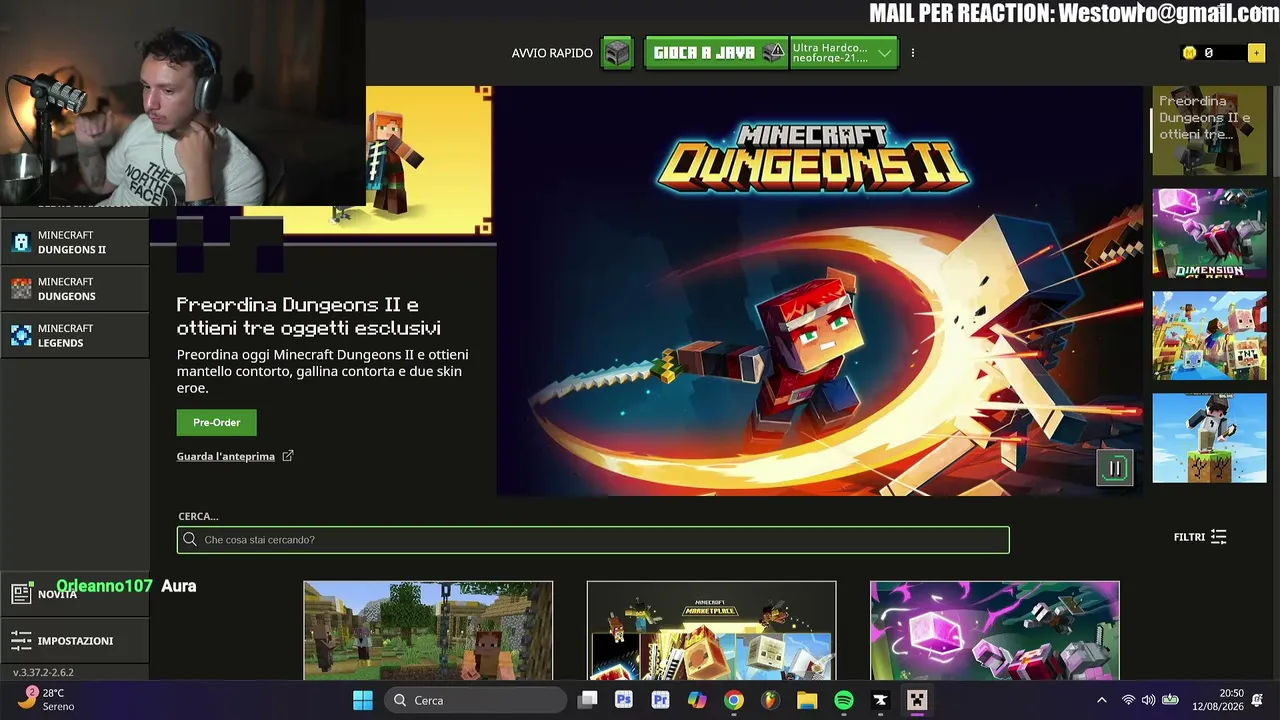Open Impostazioni in the sidebar
This screenshot has height=720, width=1280.
pyautogui.click(x=75, y=641)
